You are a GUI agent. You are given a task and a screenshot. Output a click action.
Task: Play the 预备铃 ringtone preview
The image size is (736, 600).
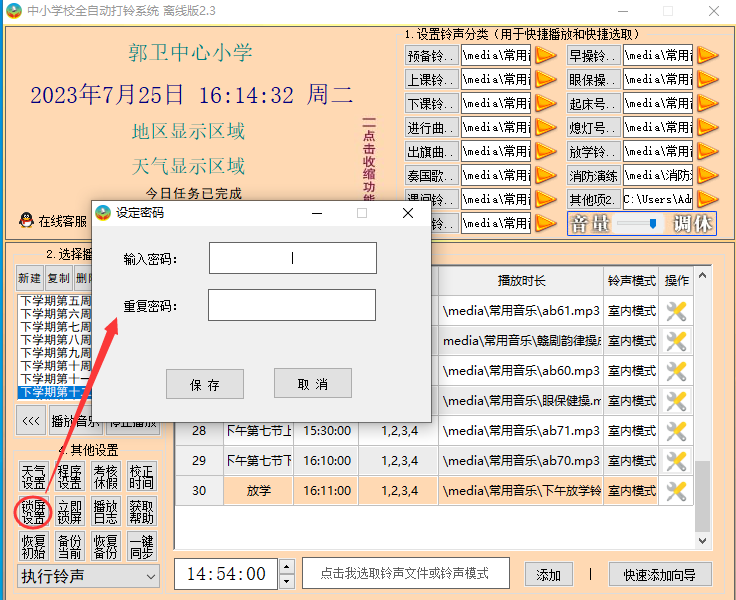point(545,55)
